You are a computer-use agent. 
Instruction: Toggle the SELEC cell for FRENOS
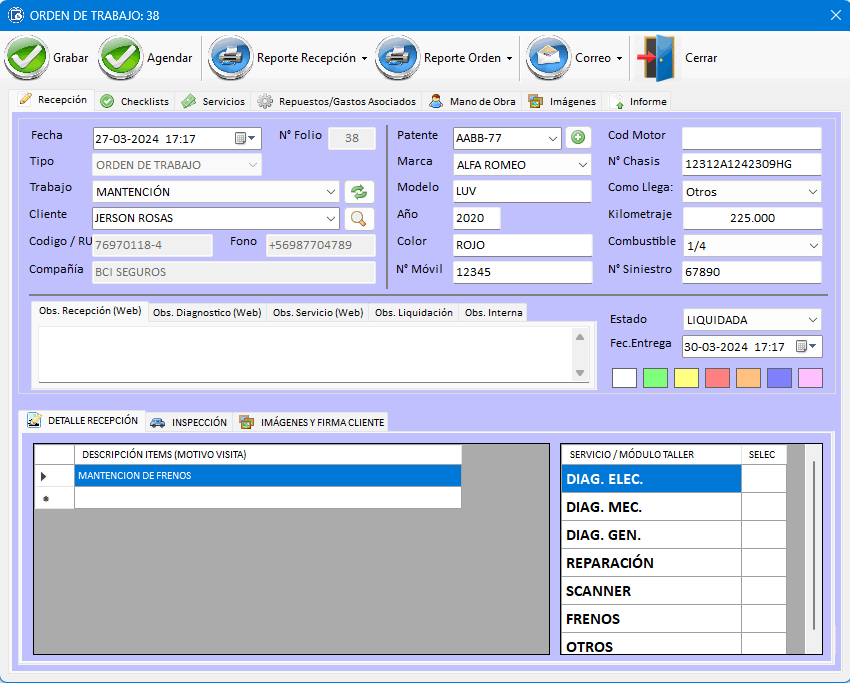763,619
